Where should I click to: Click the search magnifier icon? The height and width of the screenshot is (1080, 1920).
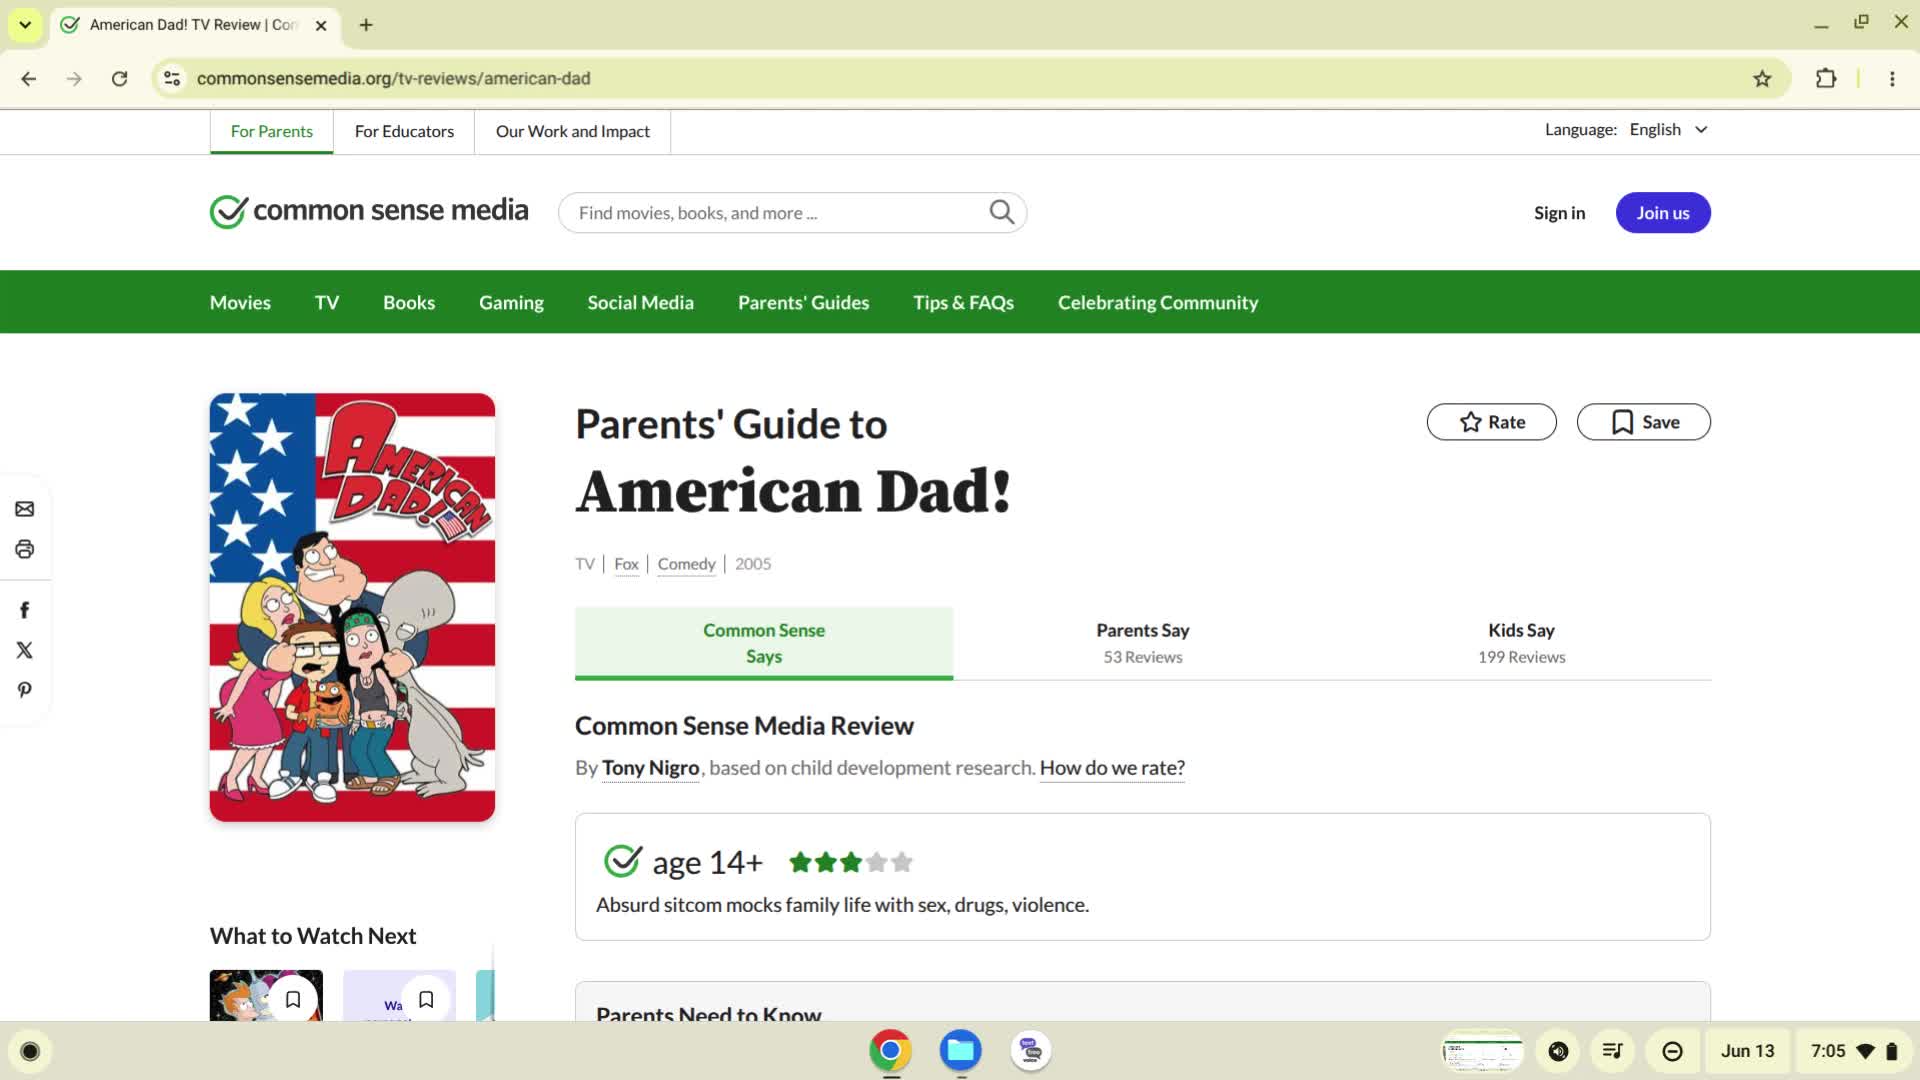click(x=1001, y=212)
